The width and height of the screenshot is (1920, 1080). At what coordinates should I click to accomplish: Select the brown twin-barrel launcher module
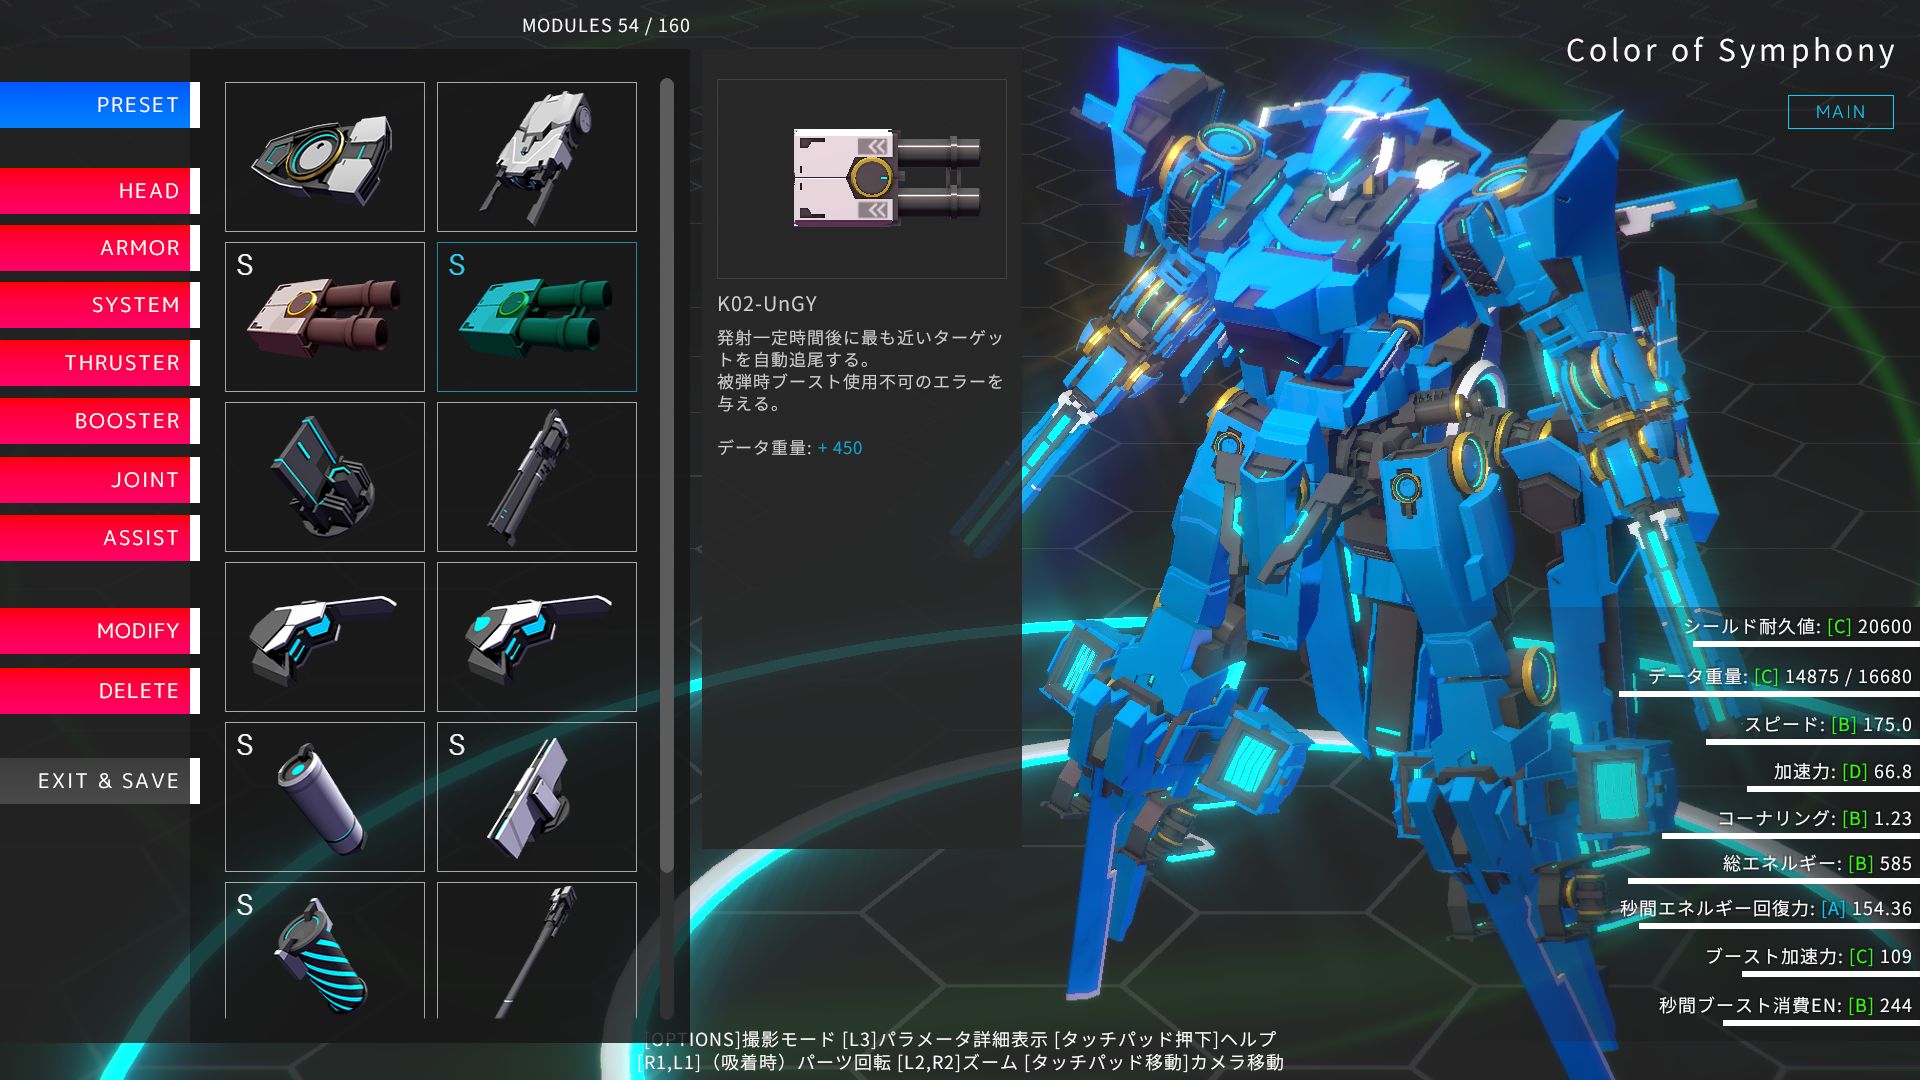coord(325,317)
